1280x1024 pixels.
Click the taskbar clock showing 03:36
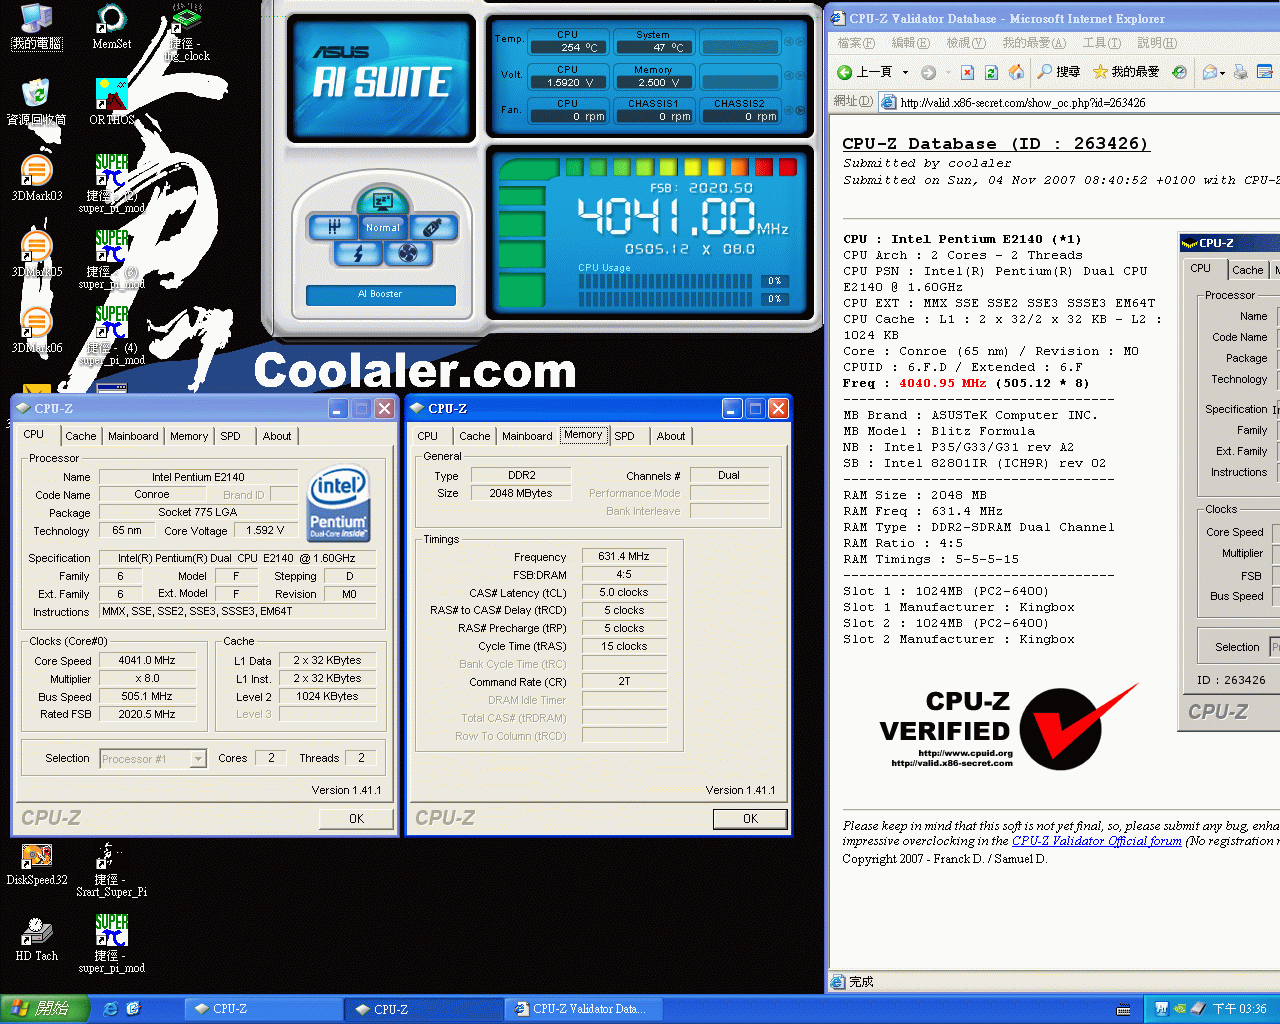click(1239, 1009)
